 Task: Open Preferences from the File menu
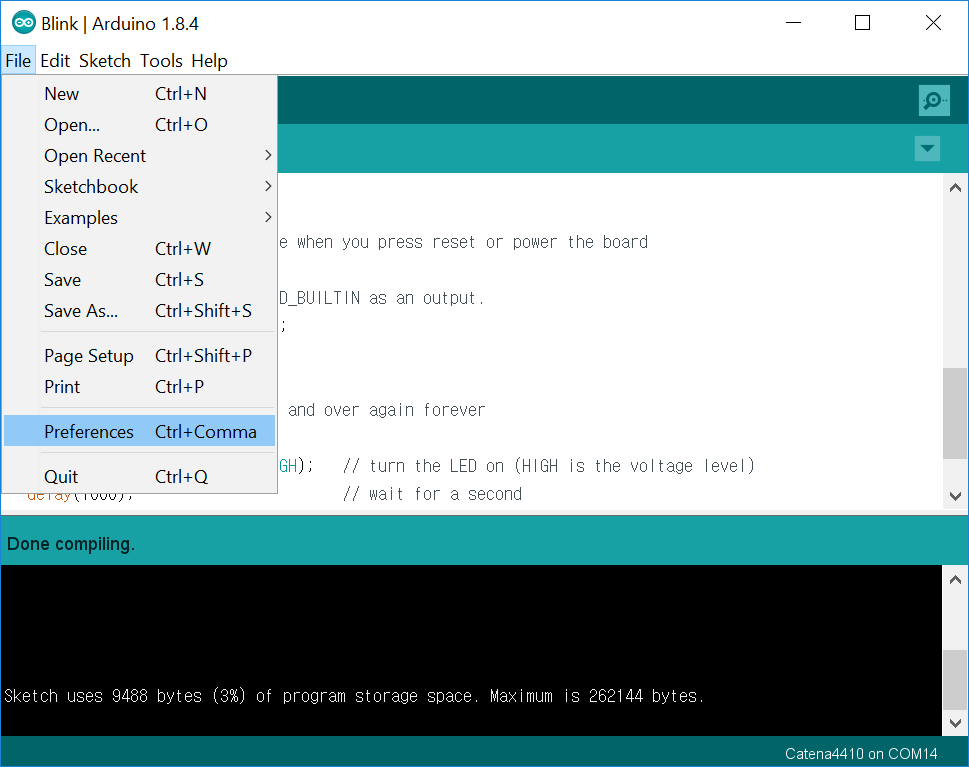139,431
